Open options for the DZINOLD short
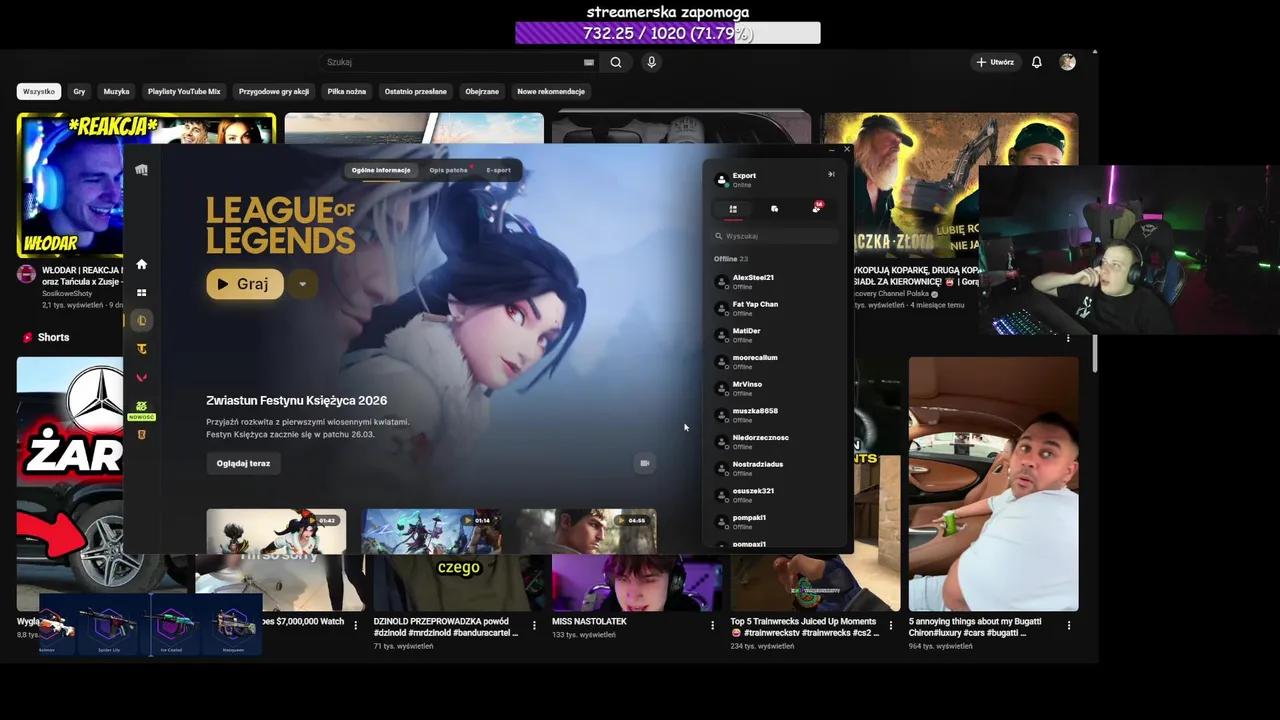The image size is (1280, 720). tap(534, 625)
